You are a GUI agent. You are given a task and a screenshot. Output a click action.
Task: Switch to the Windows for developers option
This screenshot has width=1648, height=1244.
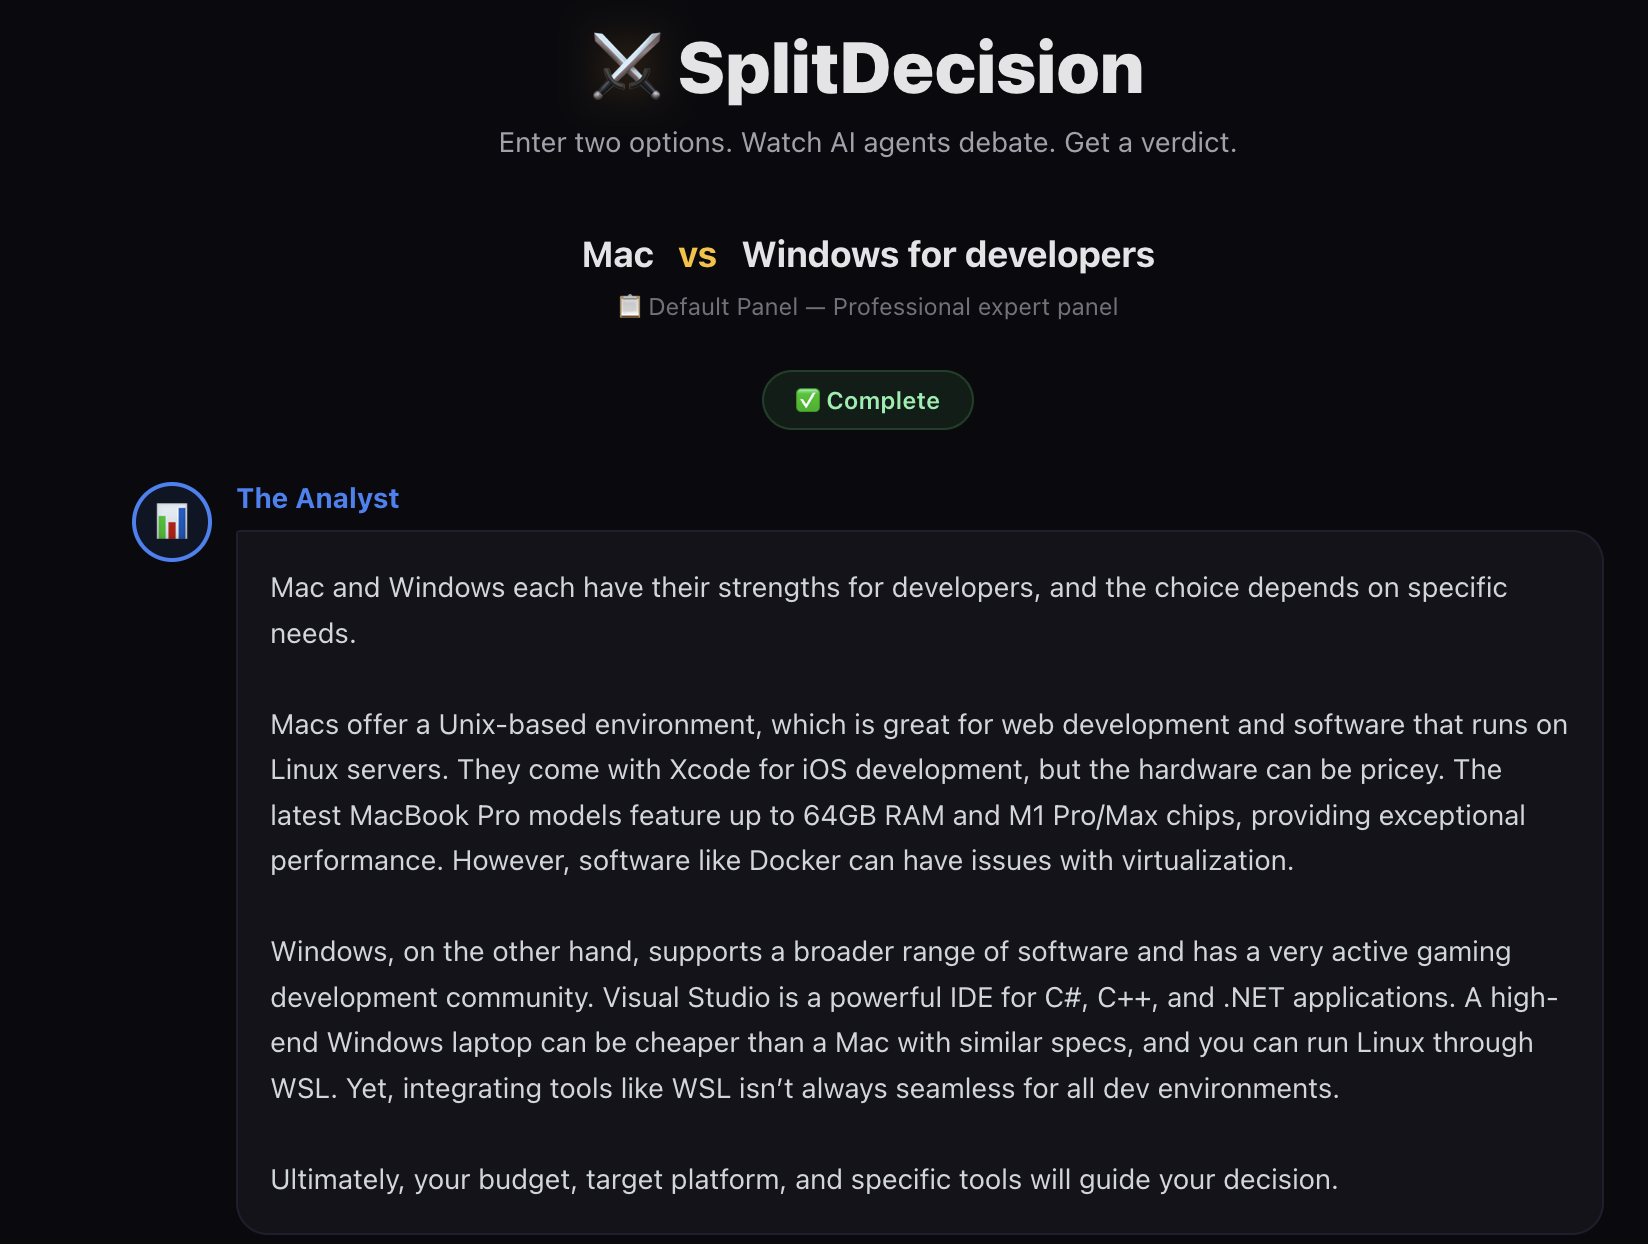(x=947, y=255)
